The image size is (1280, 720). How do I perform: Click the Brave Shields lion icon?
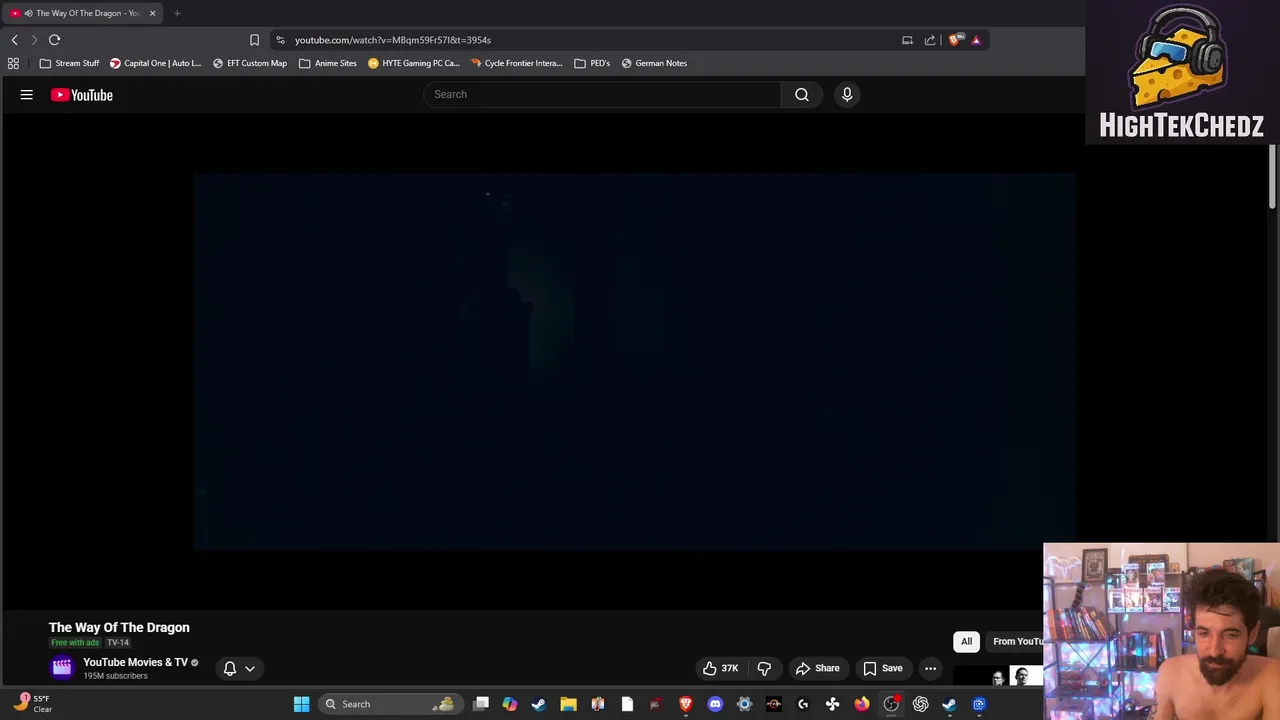pos(955,40)
